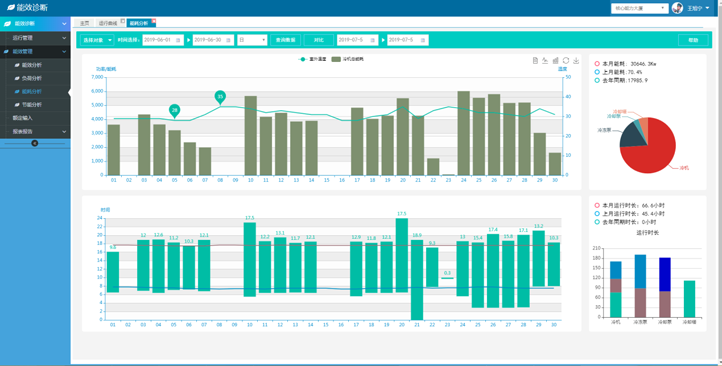The image size is (722, 366).
Task: Open the 日 time granularity dropdown
Action: 252,40
